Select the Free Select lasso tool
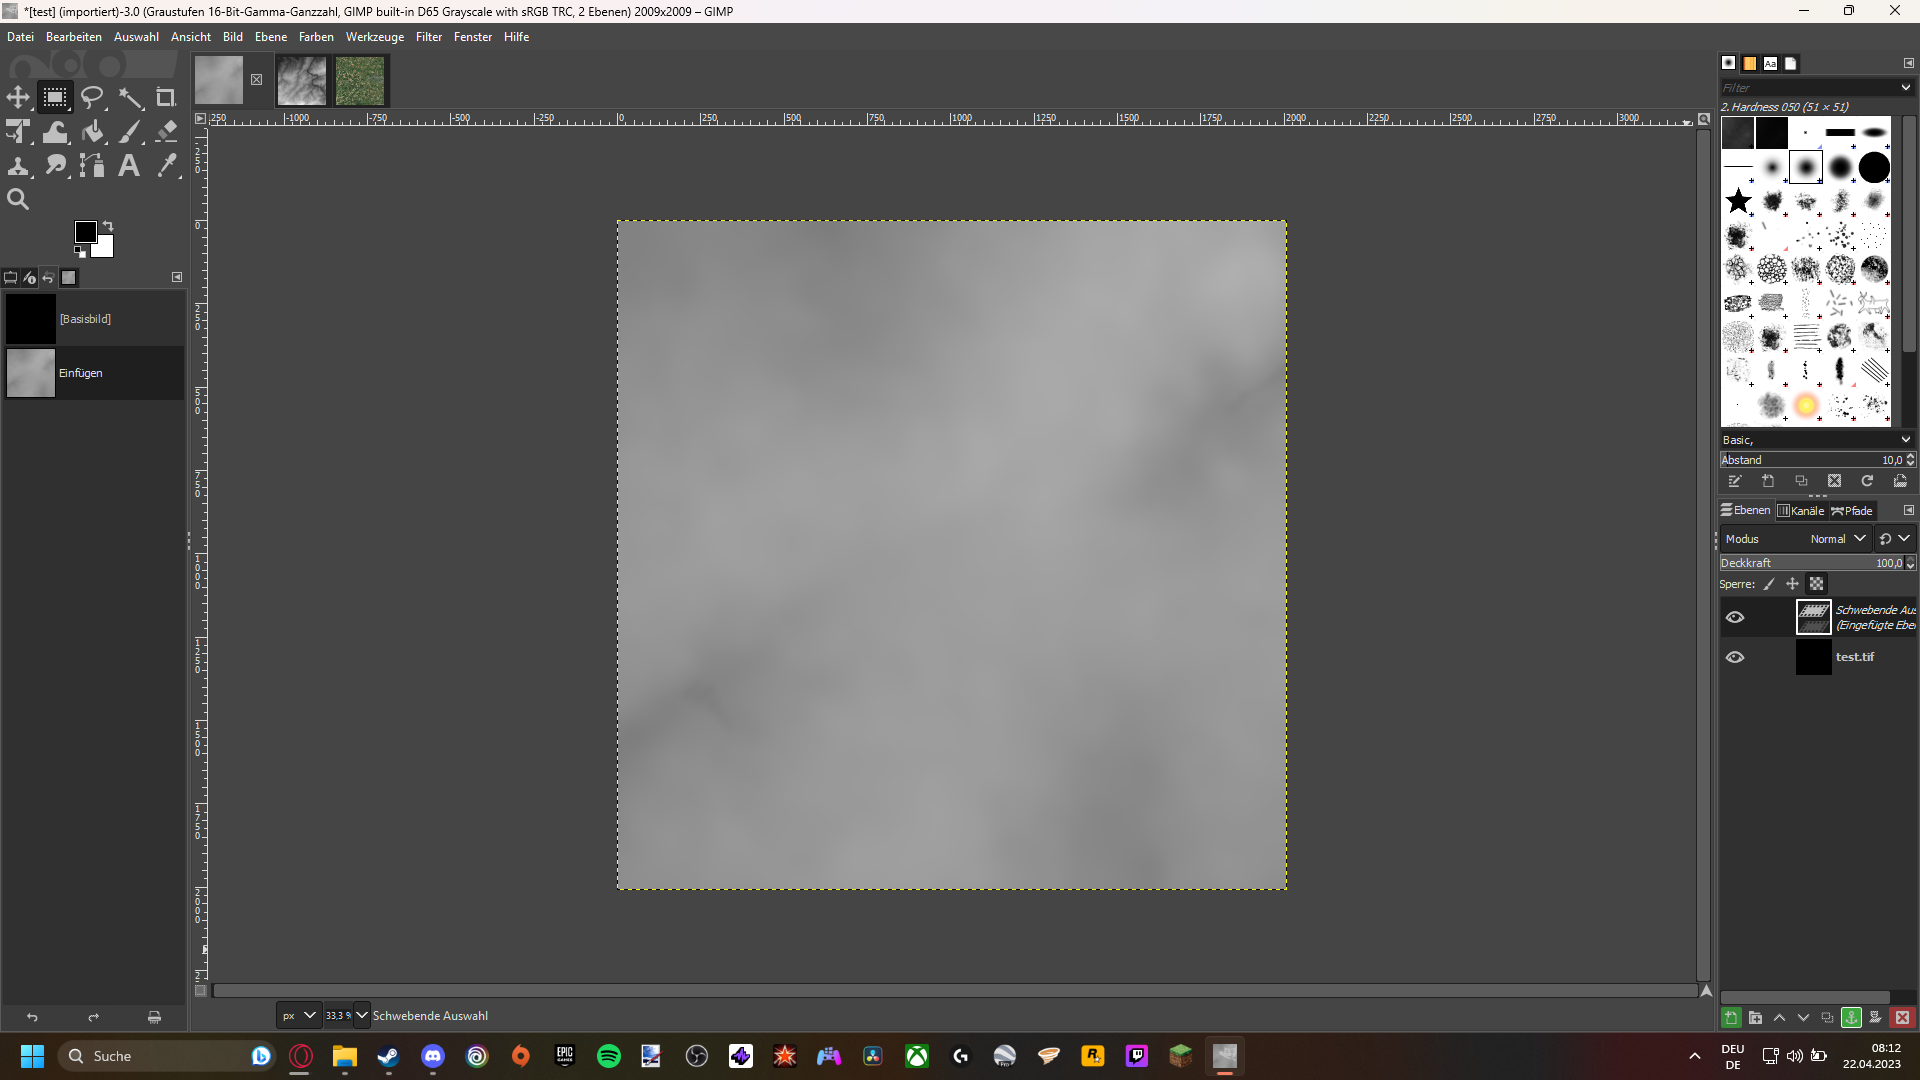1920x1080 pixels. coord(92,97)
